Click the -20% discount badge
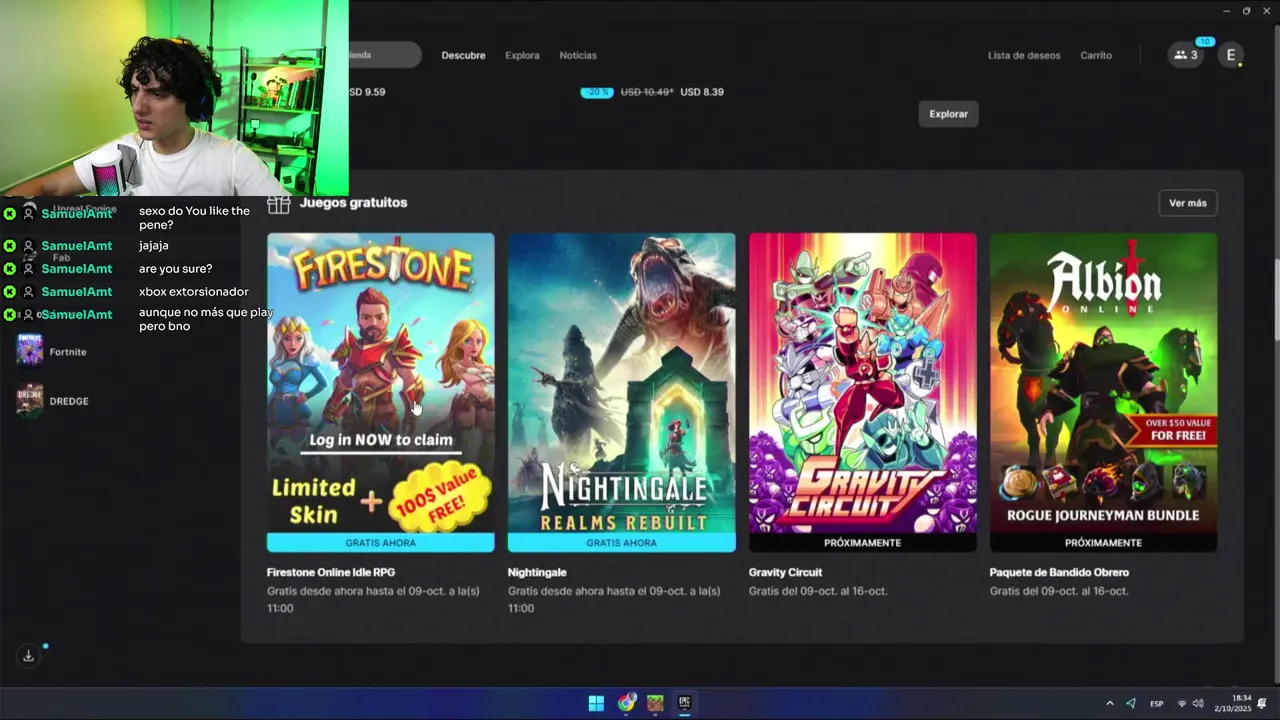Viewport: 1280px width, 720px height. (x=597, y=92)
